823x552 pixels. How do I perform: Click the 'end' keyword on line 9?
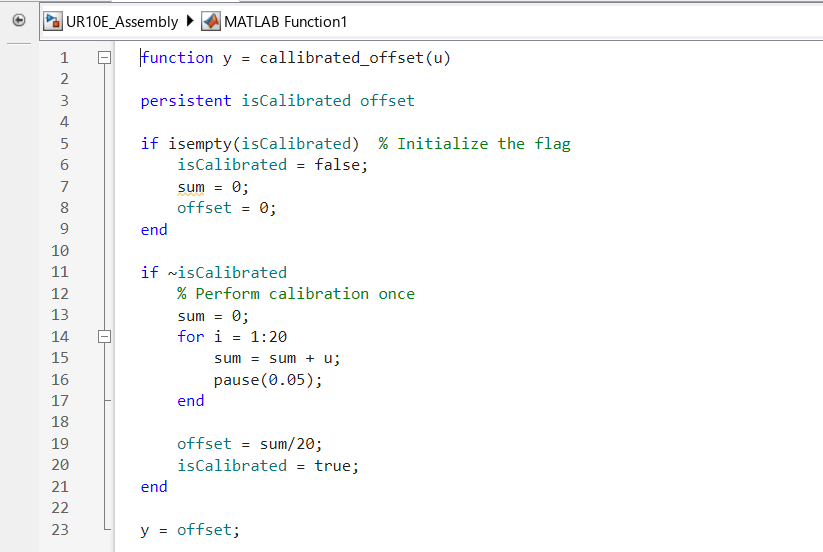pos(154,229)
